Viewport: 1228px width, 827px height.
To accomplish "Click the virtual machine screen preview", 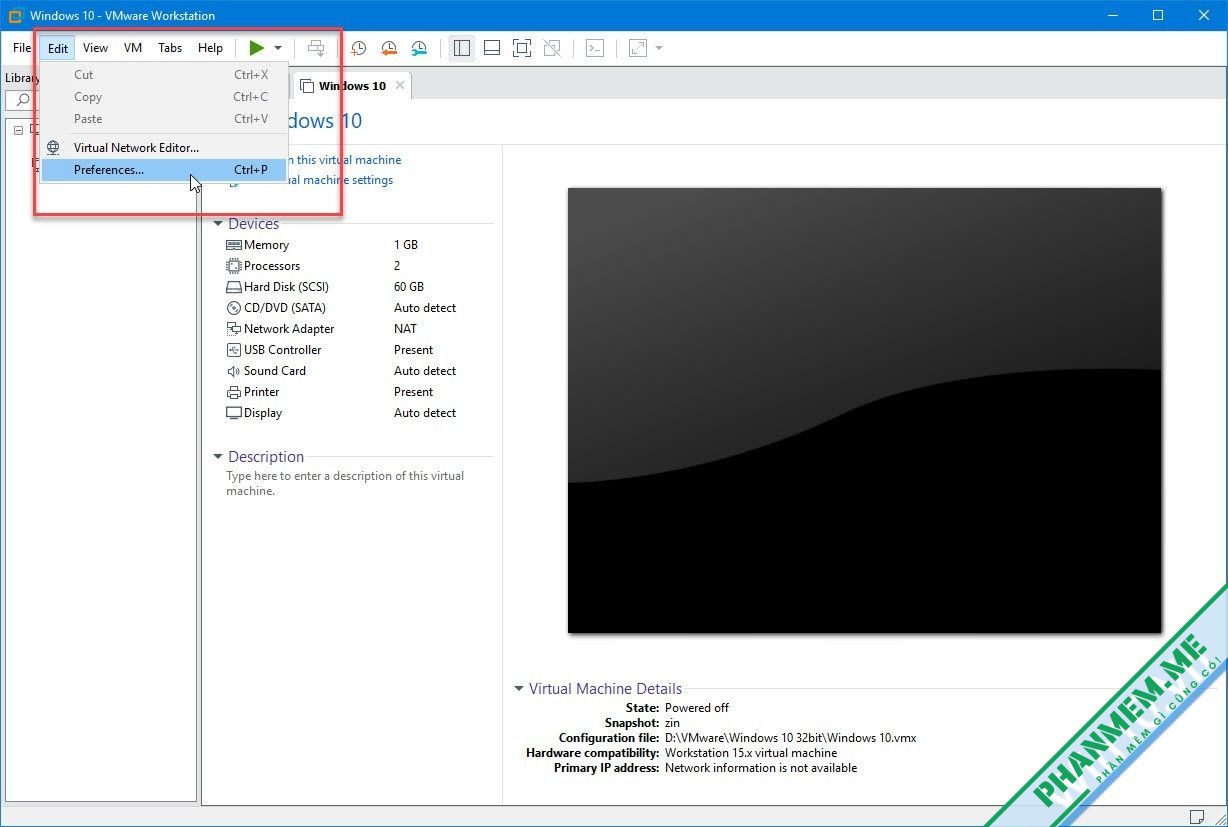I will pyautogui.click(x=865, y=410).
